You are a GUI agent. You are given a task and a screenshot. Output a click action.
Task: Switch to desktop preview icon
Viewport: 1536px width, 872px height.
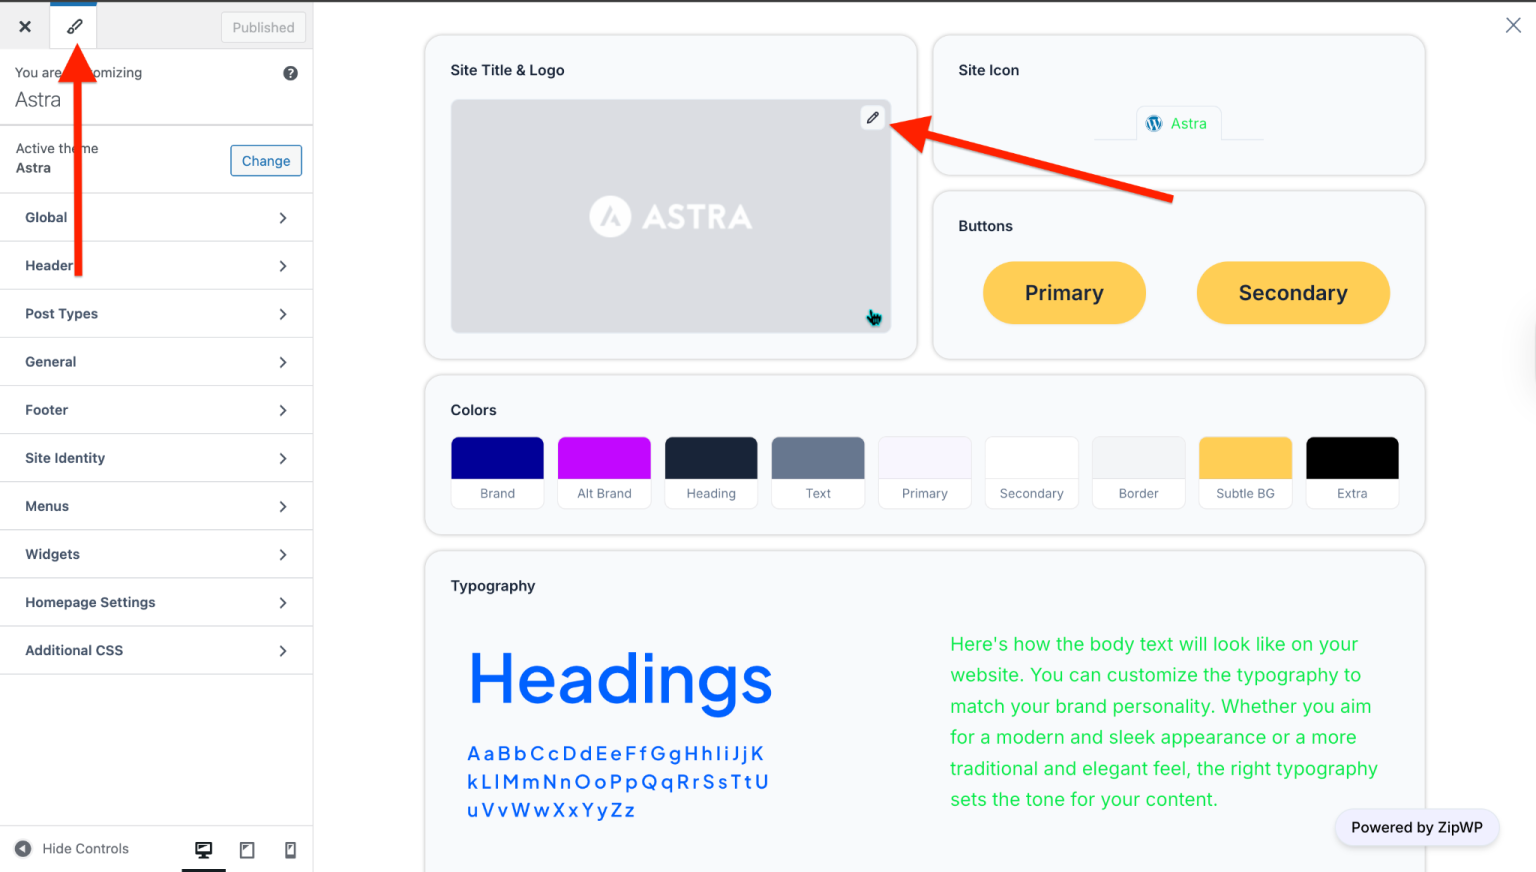coord(203,848)
